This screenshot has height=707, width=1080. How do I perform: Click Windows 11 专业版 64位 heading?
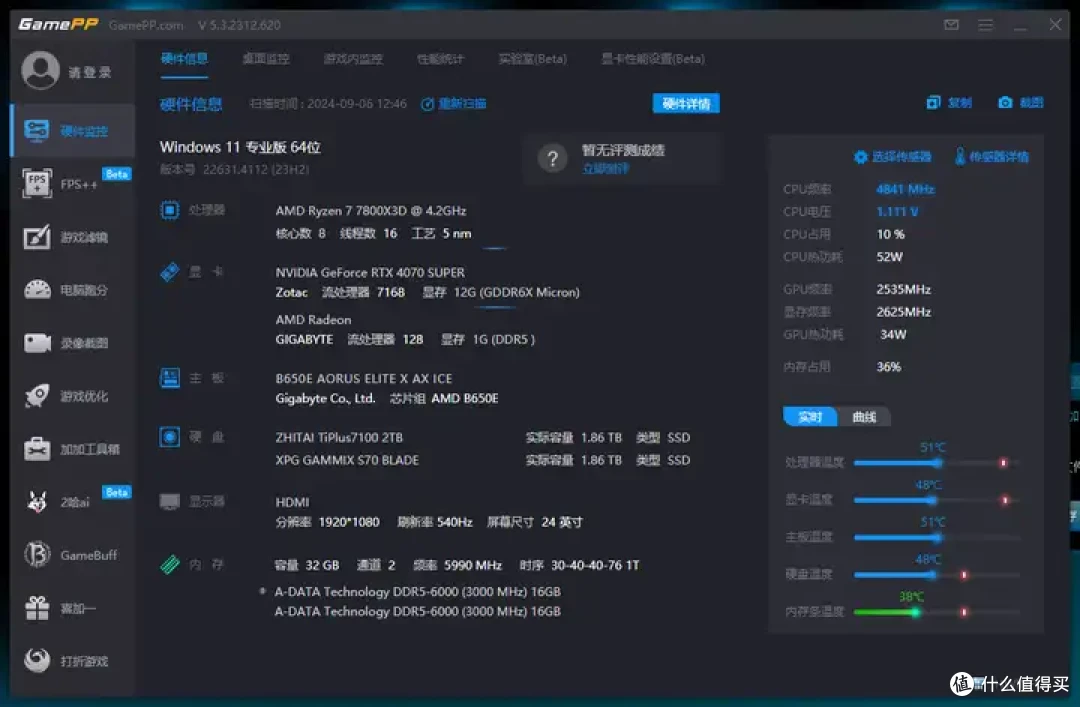pyautogui.click(x=240, y=147)
